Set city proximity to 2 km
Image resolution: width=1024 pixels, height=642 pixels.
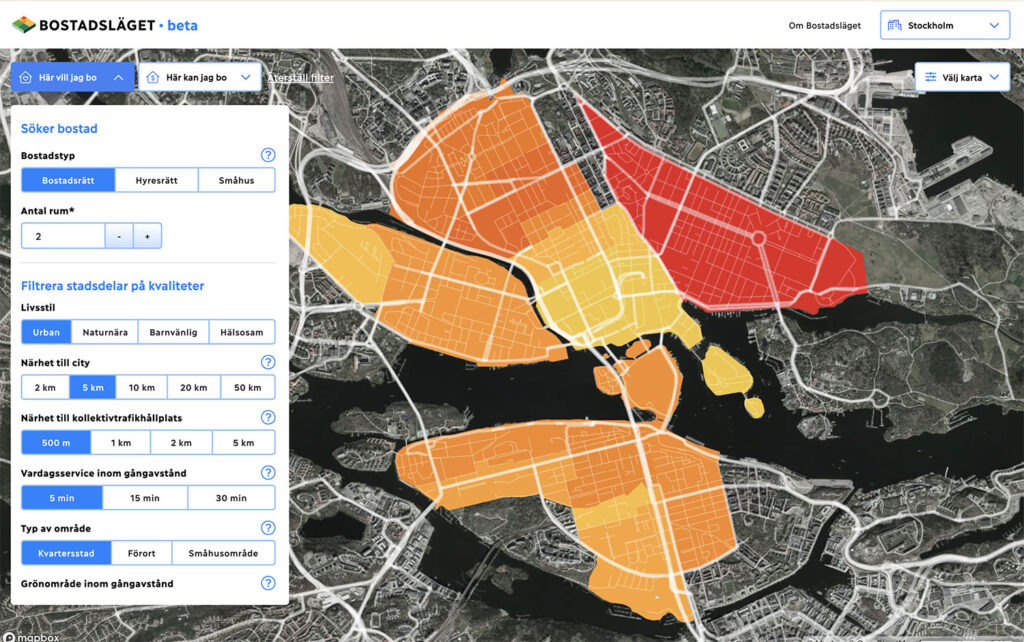(x=45, y=387)
